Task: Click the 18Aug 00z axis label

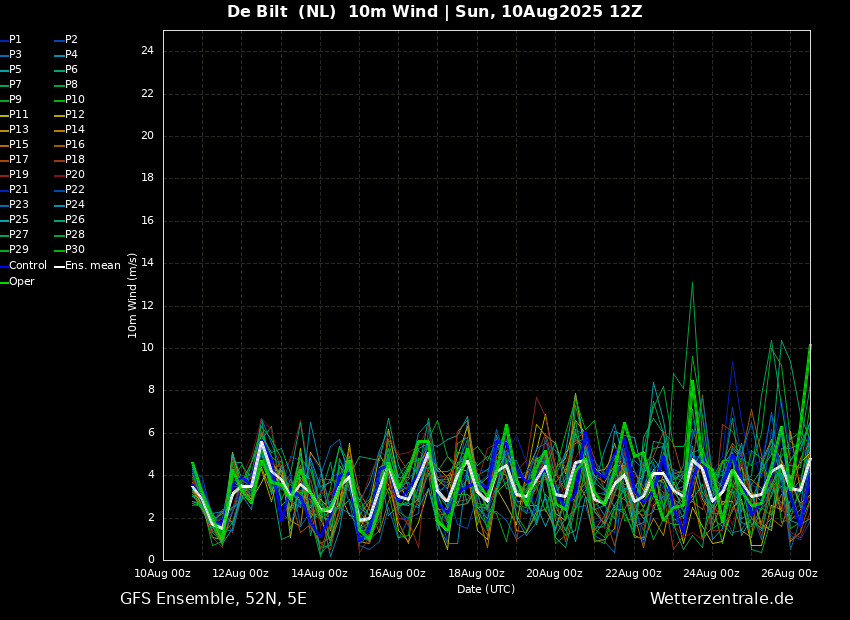Action: [476, 573]
